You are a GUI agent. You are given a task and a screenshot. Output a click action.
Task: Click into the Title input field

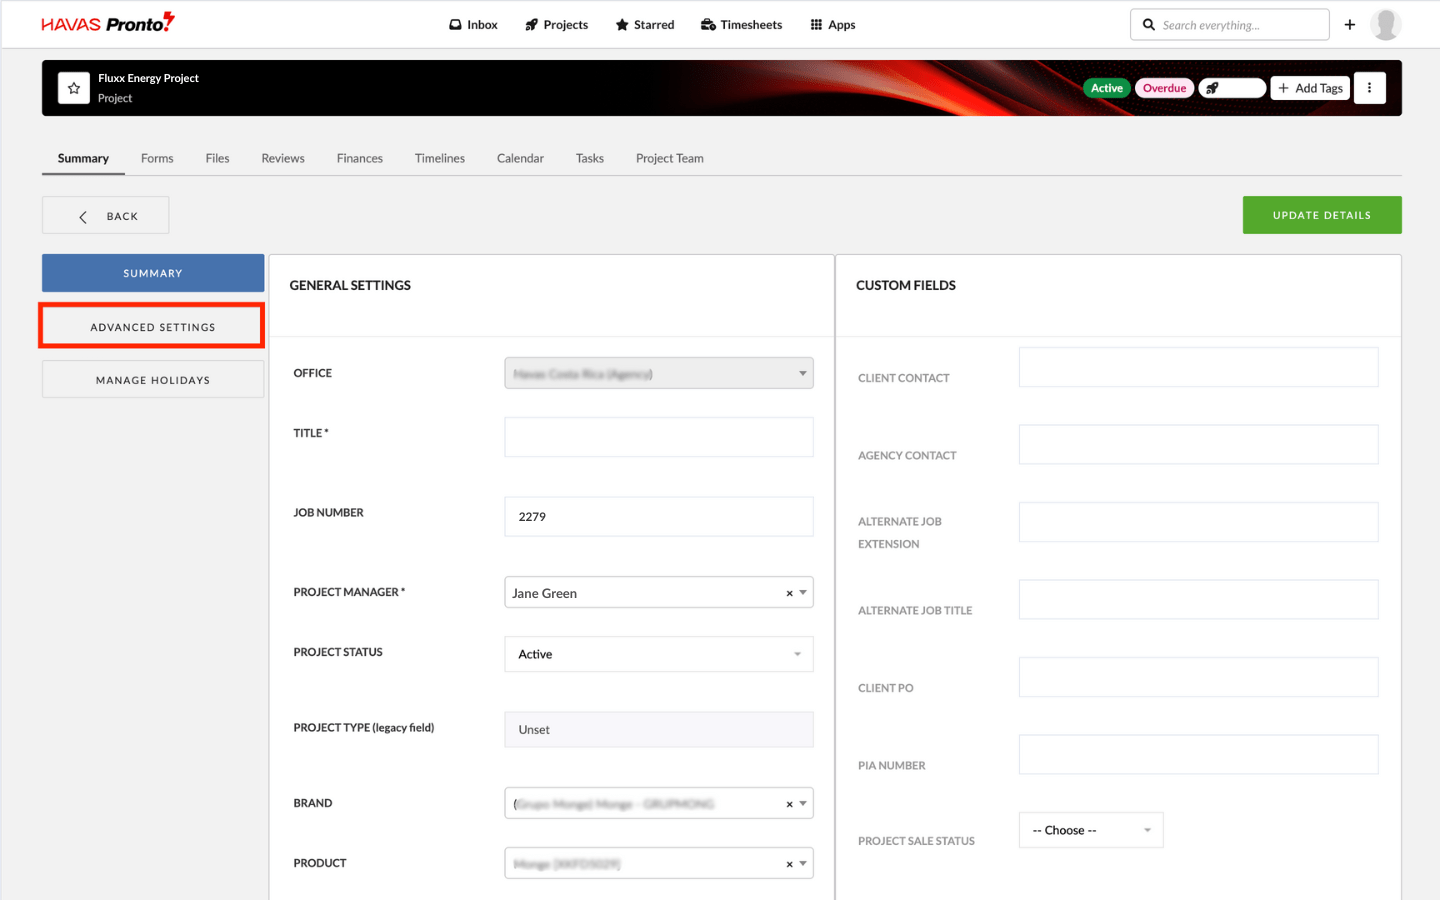coord(659,437)
